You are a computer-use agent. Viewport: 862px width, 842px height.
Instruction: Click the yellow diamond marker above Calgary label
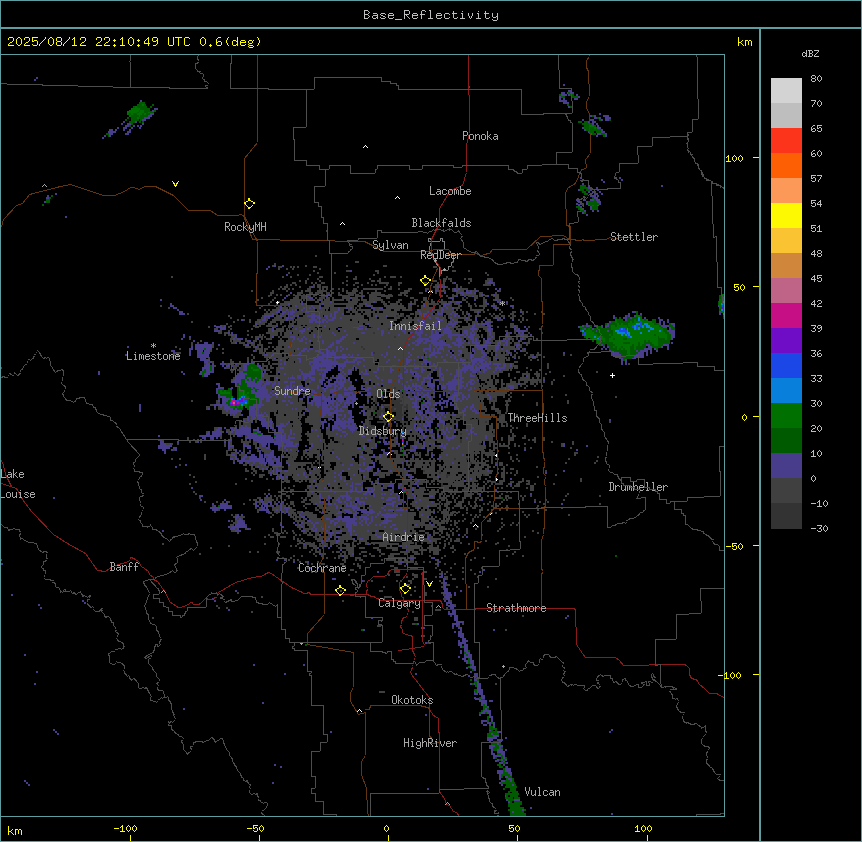405,589
